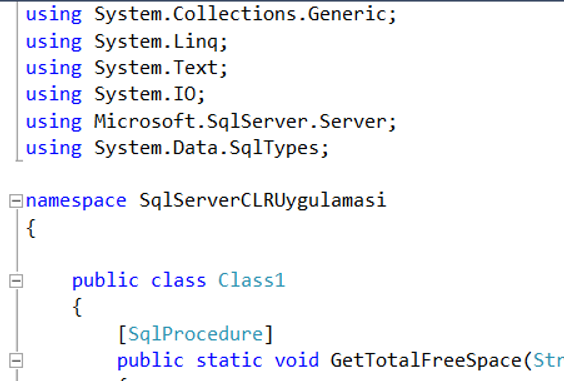
Task: Place cursor in System.Linq using statement
Action: [x=127, y=42]
